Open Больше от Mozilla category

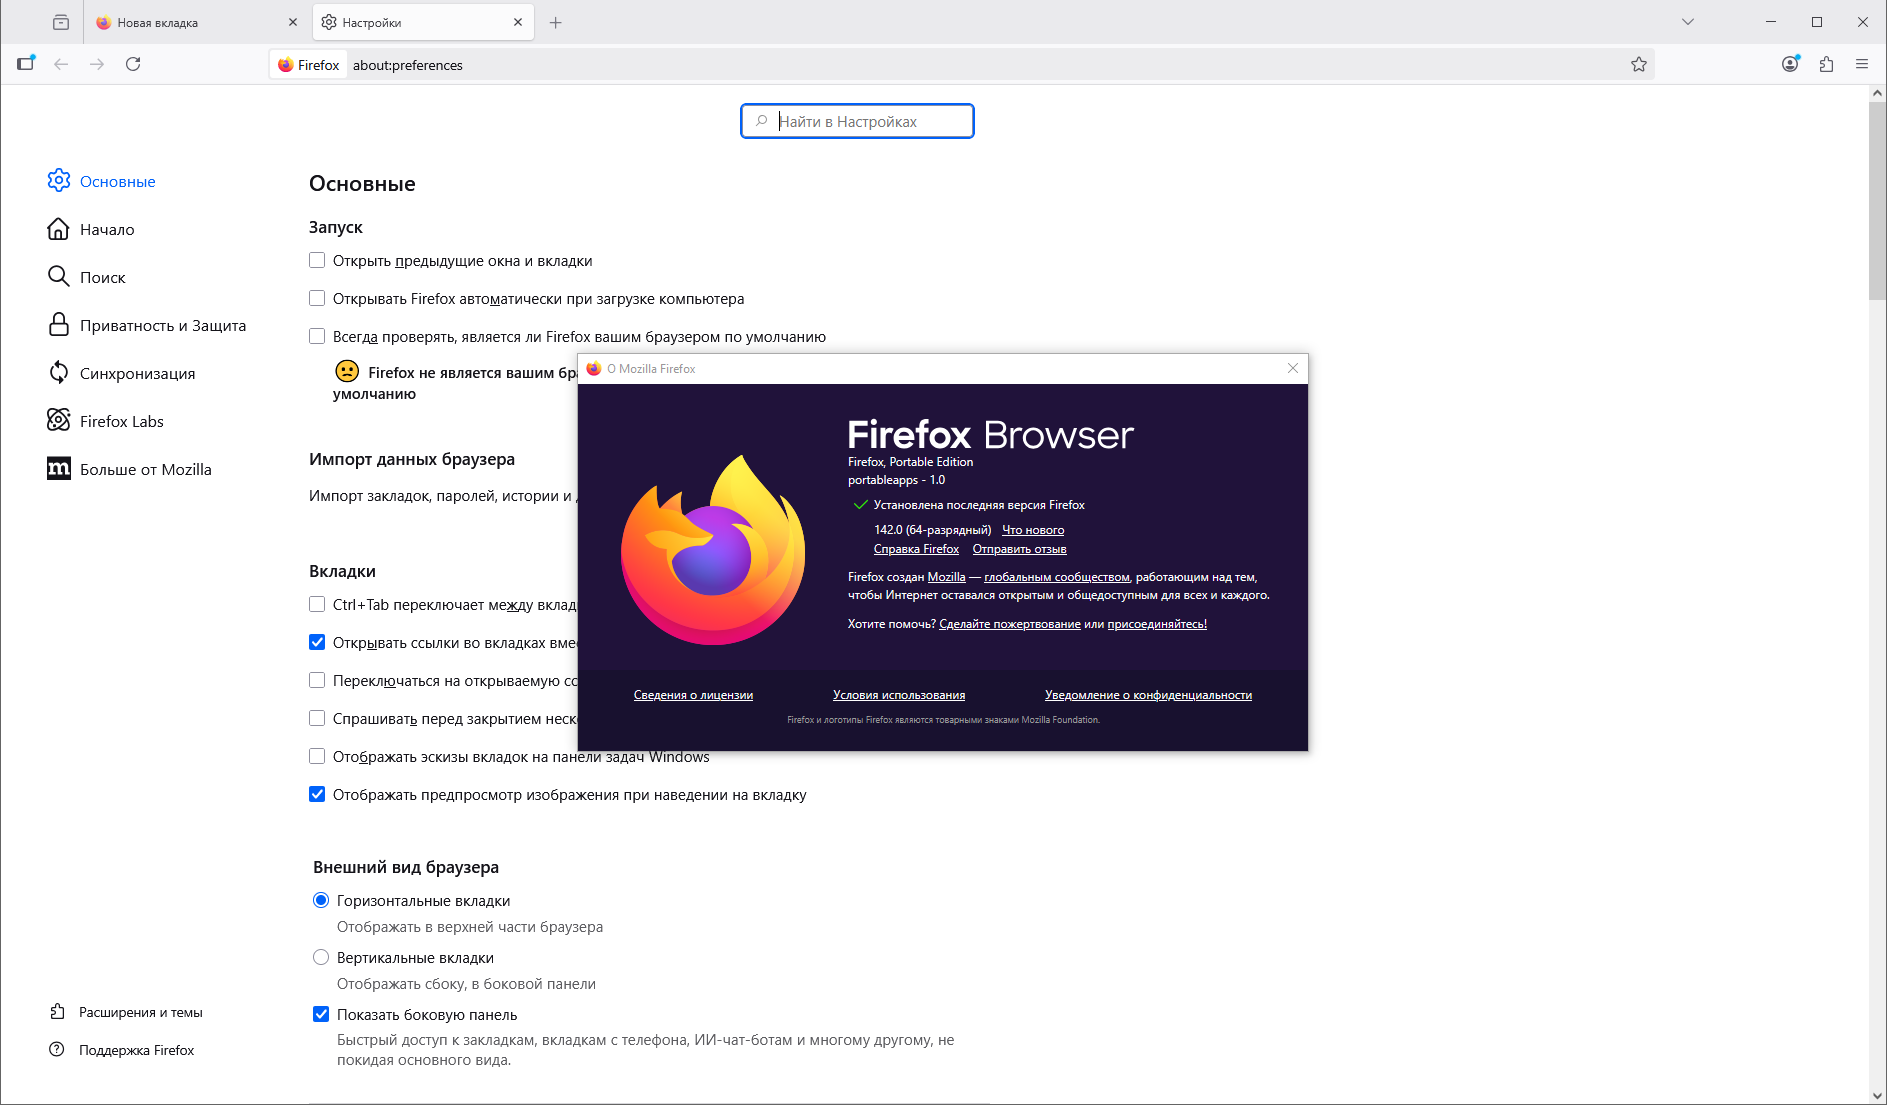pyautogui.click(x=130, y=469)
